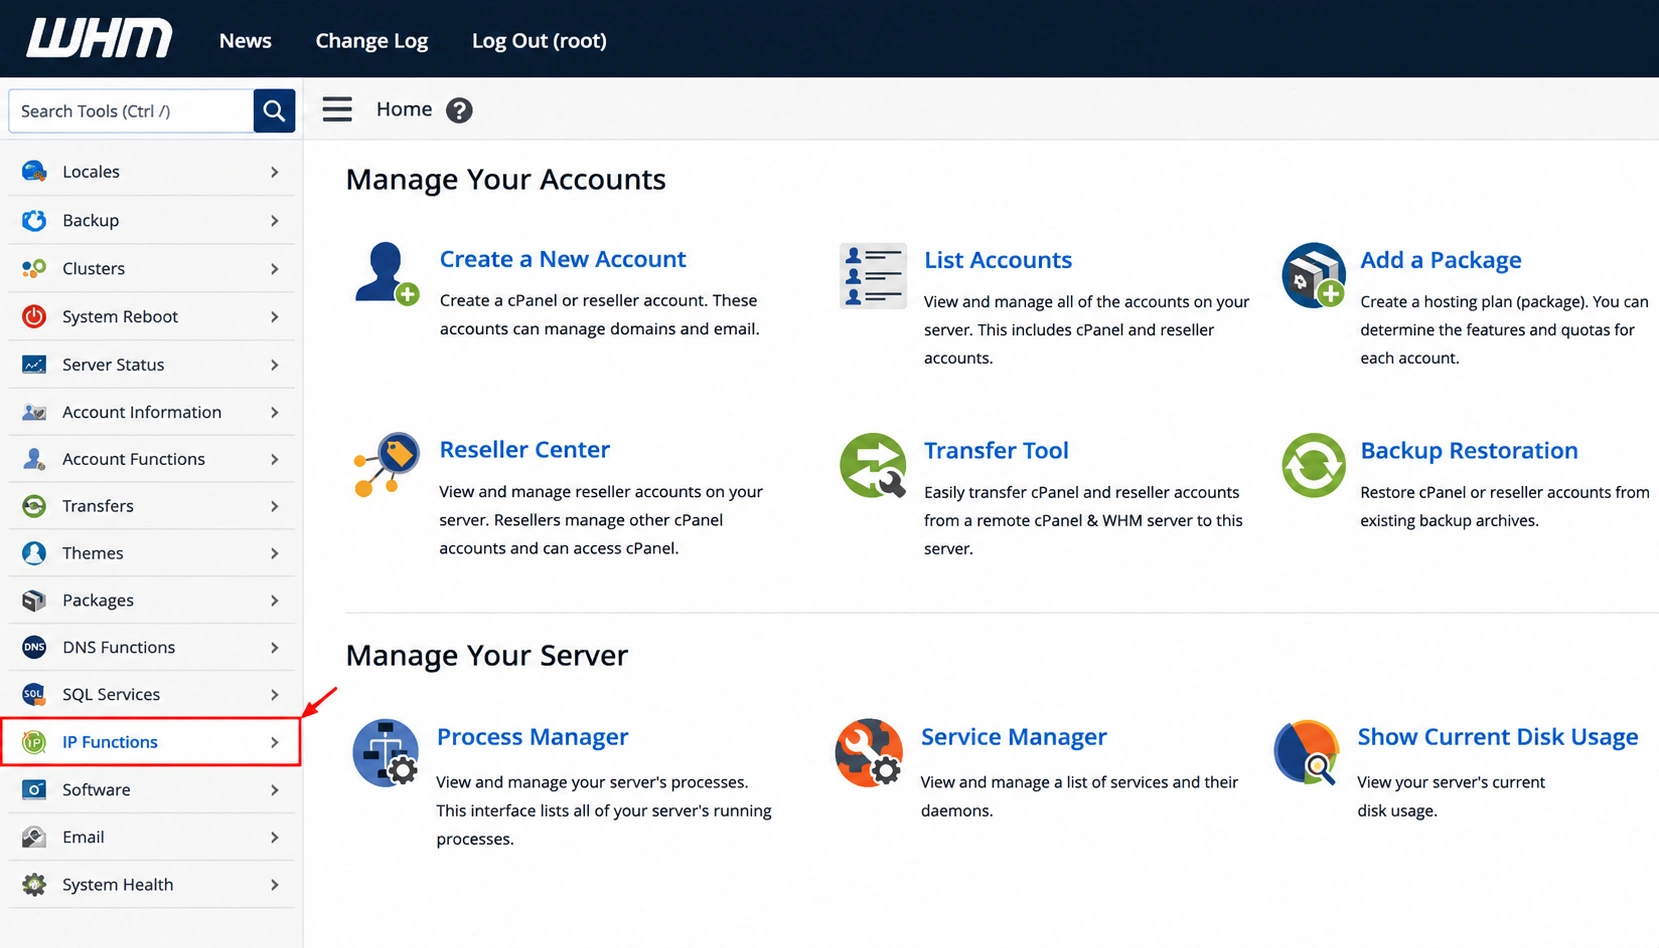The width and height of the screenshot is (1659, 948).
Task: Open the Backup Restoration link
Action: point(1469,451)
